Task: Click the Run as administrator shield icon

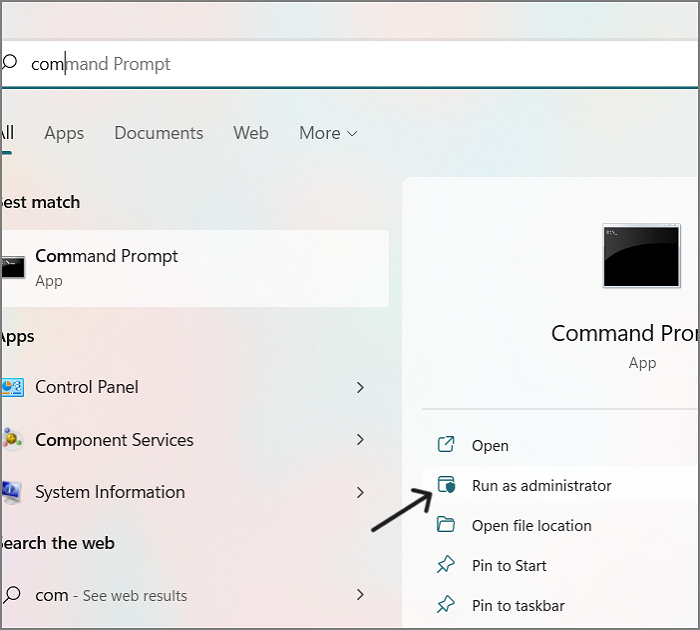Action: pos(447,486)
